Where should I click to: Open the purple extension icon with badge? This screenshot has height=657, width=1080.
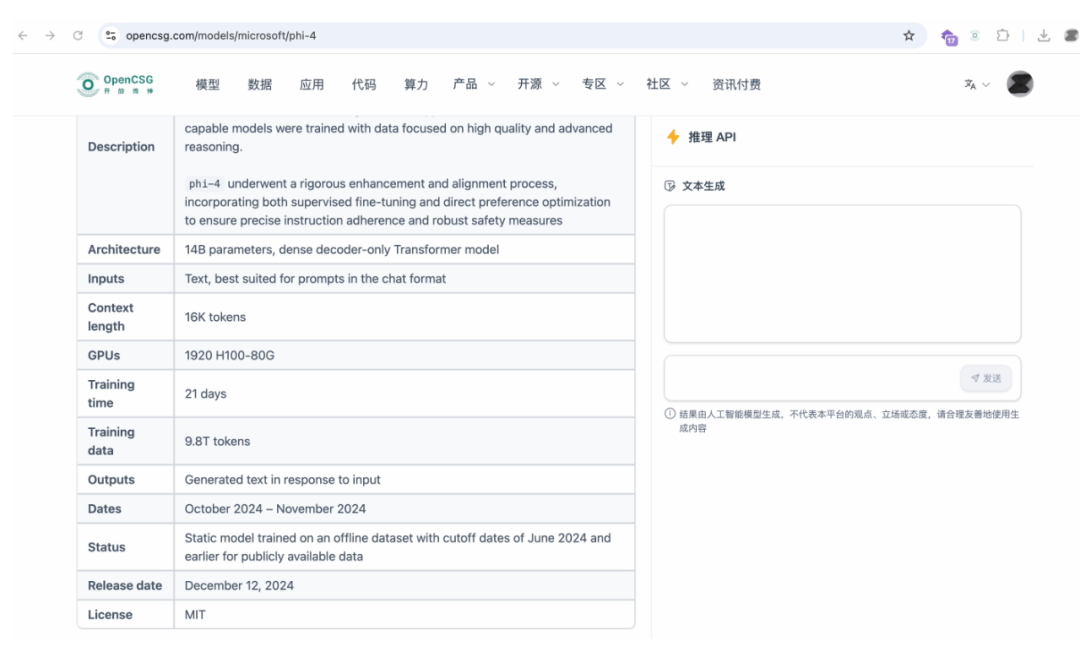click(x=949, y=36)
